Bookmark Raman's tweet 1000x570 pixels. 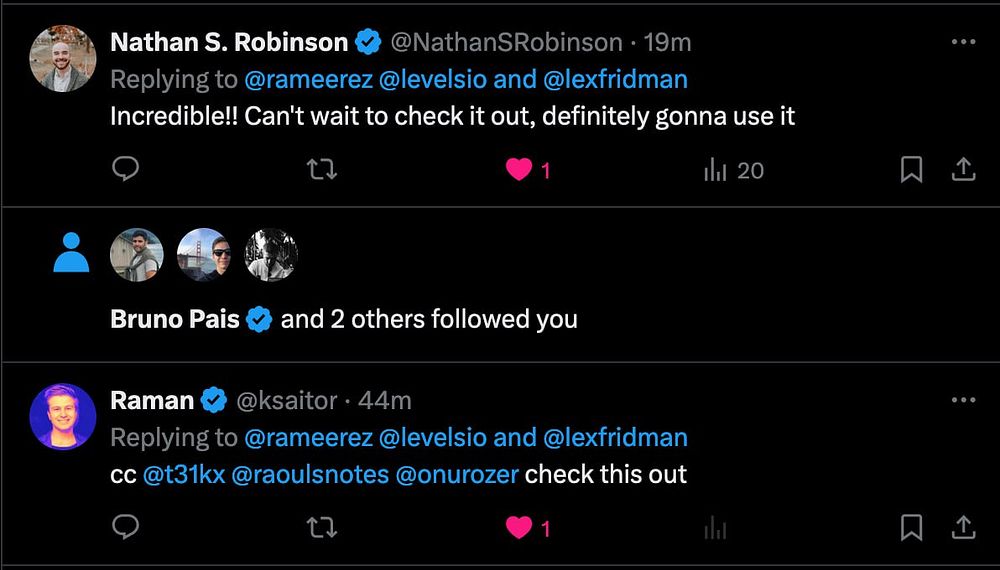(x=911, y=527)
